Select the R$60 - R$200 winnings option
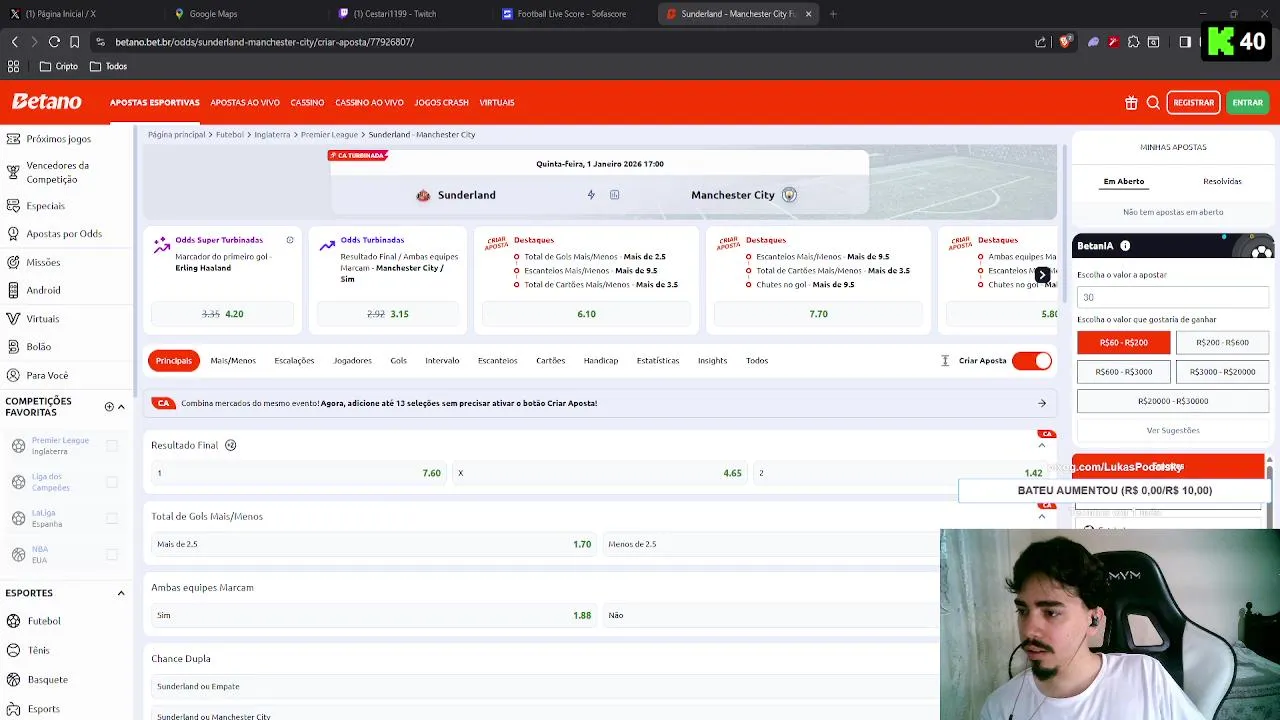1280x720 pixels. point(1123,342)
